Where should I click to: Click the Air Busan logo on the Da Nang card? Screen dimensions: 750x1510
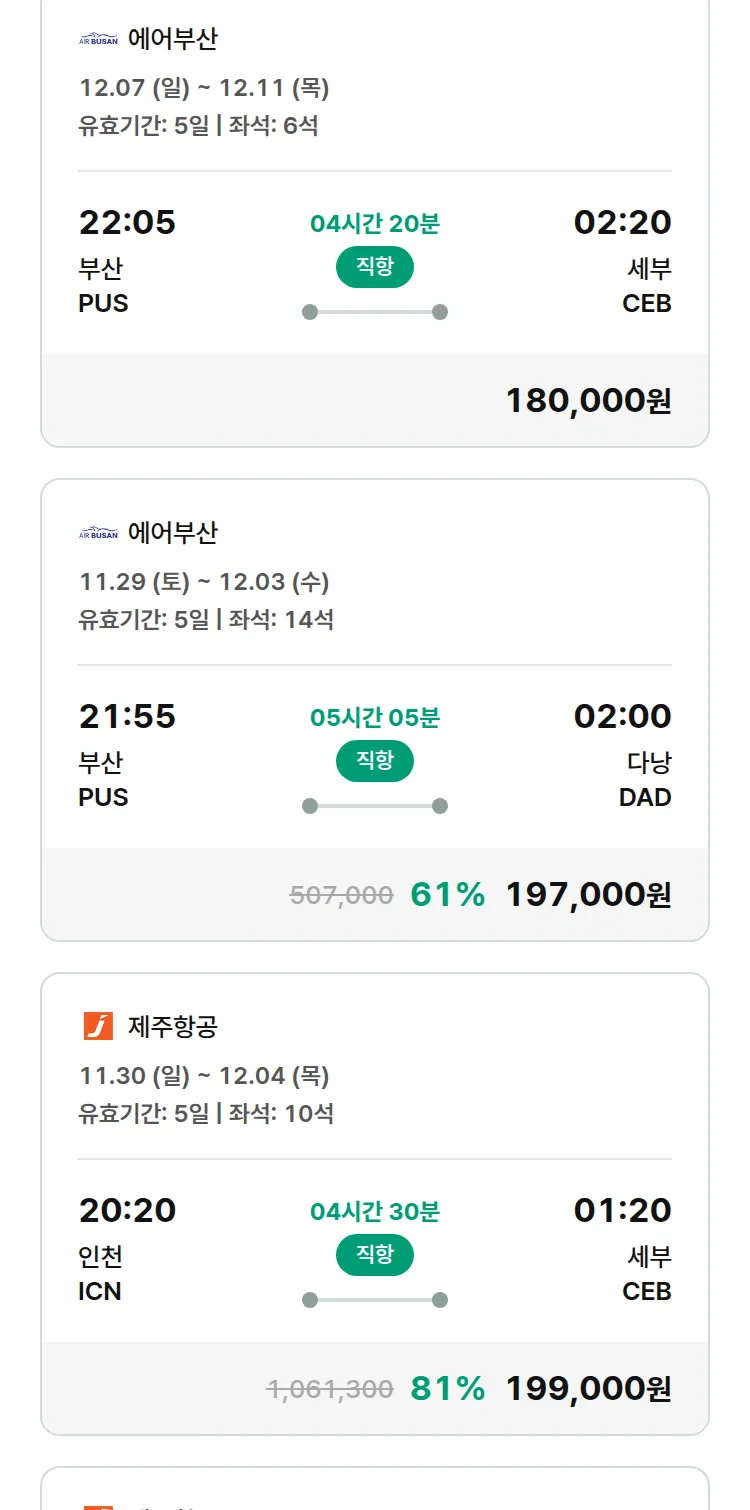pos(98,534)
